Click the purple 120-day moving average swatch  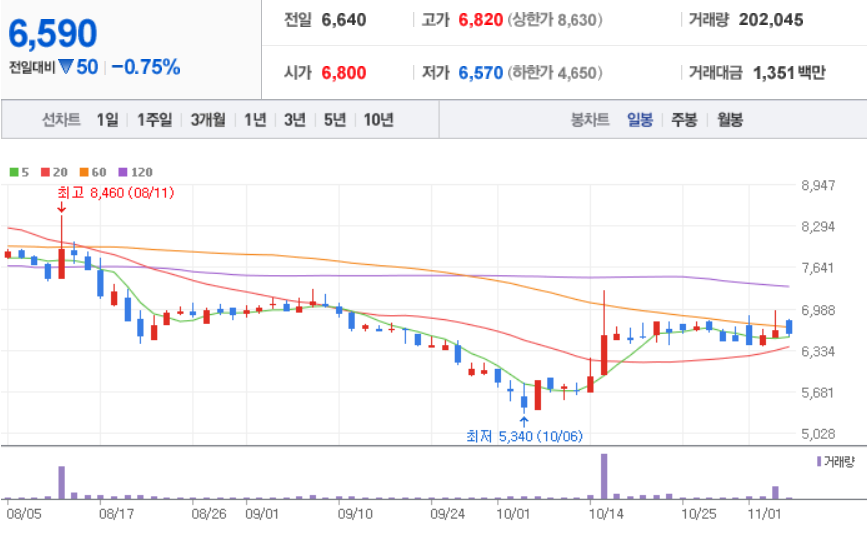123,172
